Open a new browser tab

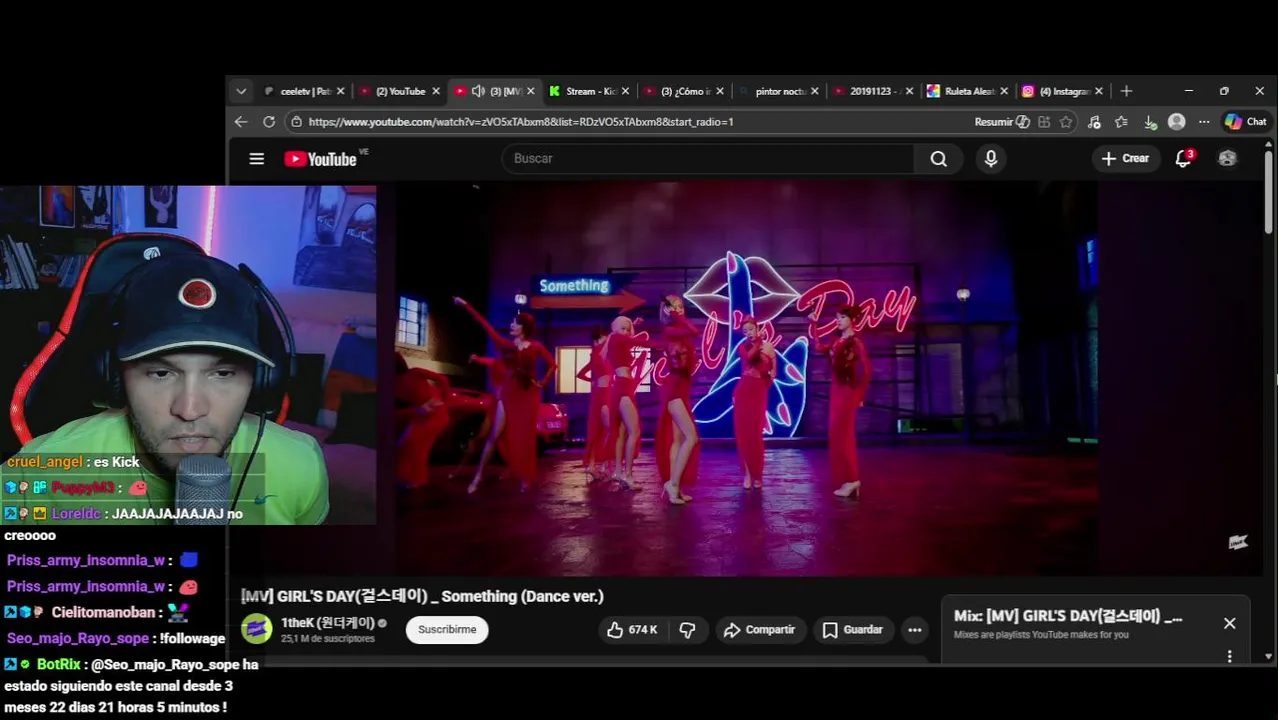point(1126,91)
